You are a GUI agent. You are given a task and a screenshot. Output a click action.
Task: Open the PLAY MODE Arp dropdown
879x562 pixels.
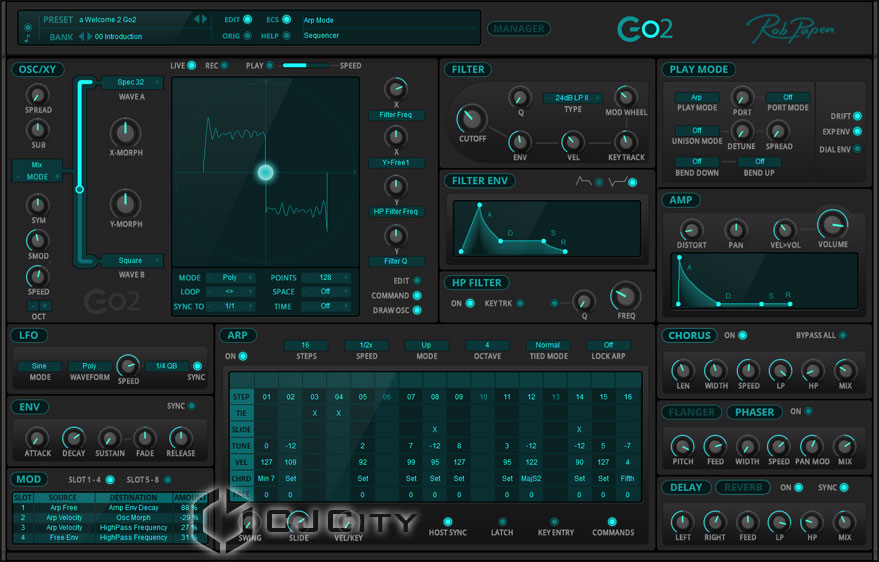point(696,97)
